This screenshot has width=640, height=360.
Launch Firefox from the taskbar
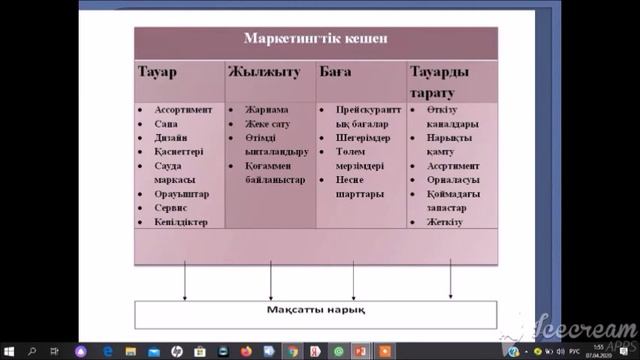[x=246, y=351]
